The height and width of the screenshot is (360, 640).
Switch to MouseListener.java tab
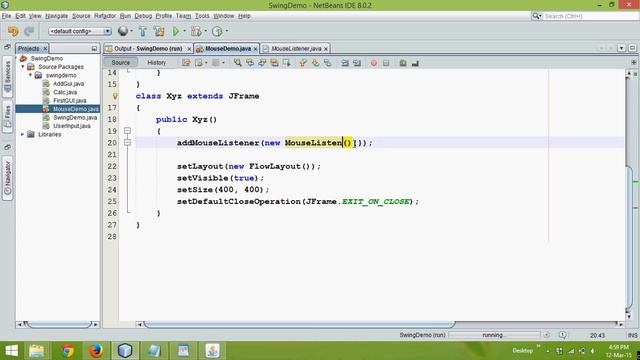click(x=296, y=49)
